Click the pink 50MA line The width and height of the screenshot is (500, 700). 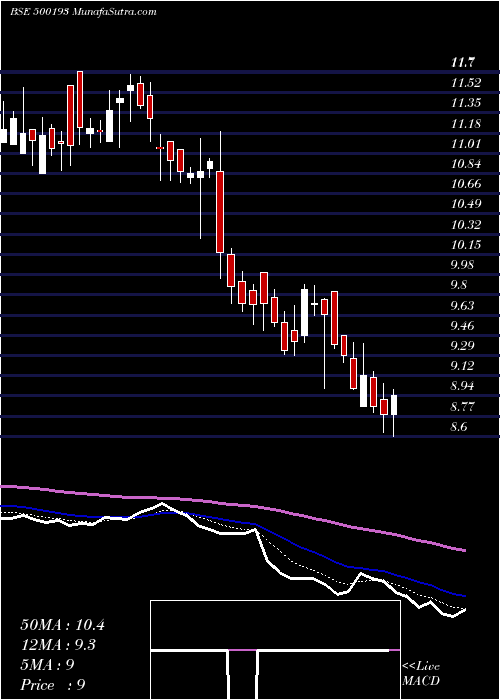pyautogui.click(x=233, y=504)
